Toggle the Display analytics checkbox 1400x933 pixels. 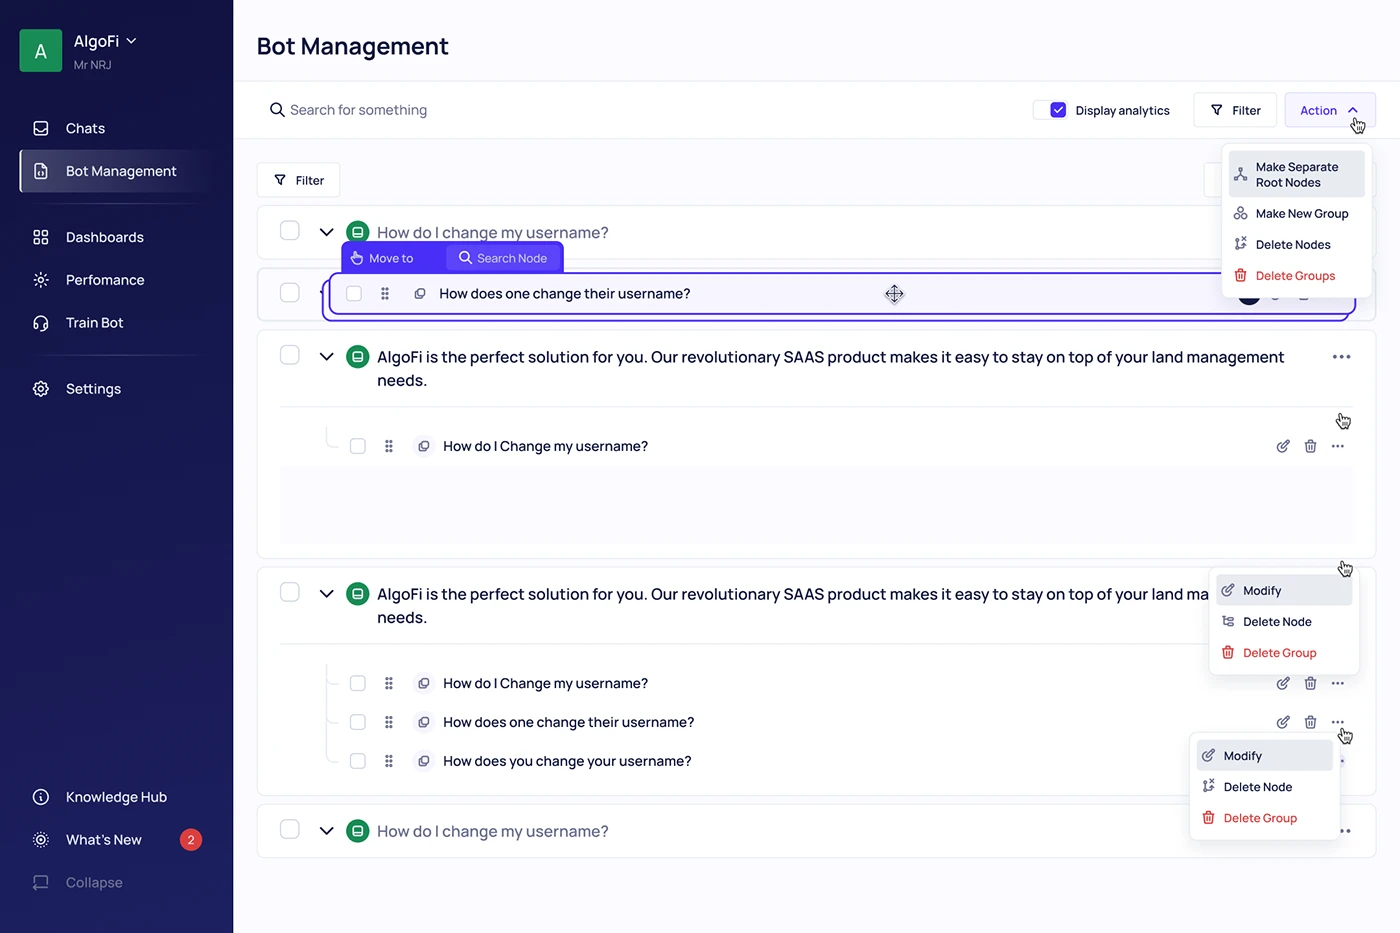pos(1058,110)
